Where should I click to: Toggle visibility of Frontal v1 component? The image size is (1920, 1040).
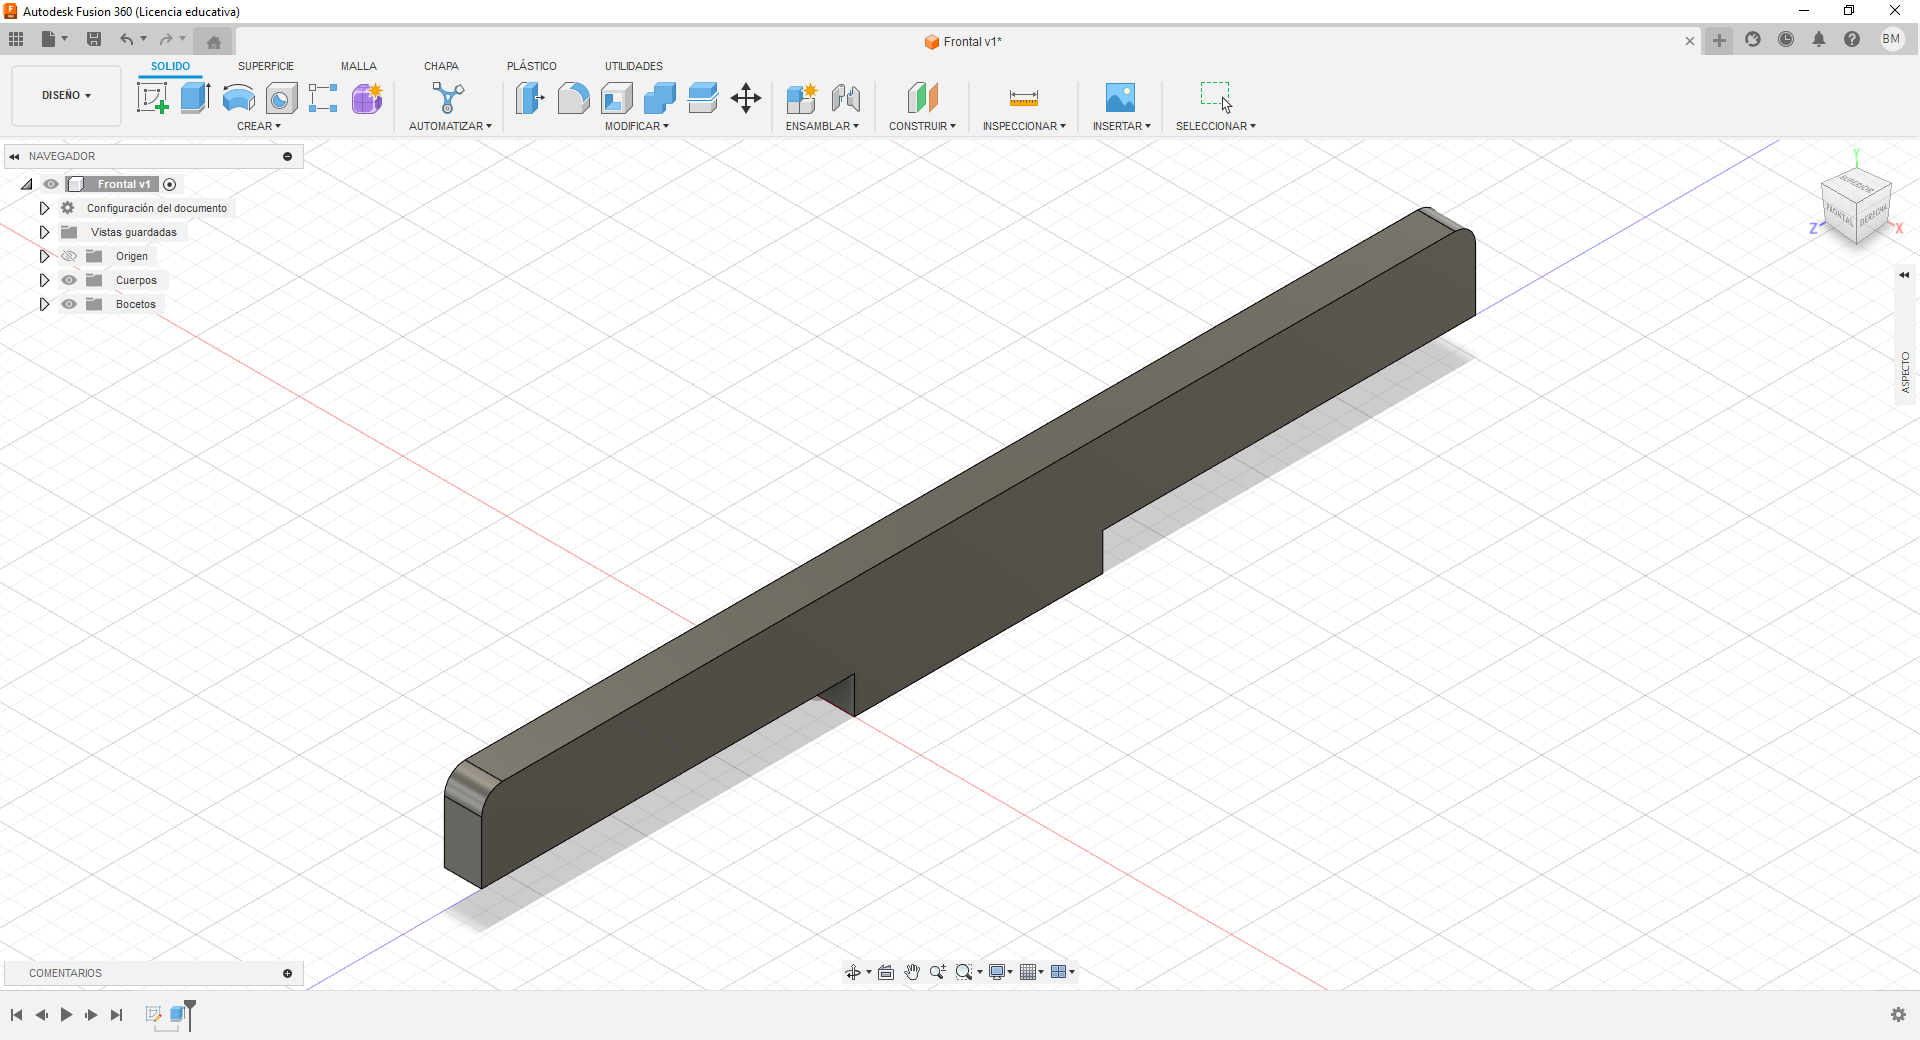(x=51, y=184)
